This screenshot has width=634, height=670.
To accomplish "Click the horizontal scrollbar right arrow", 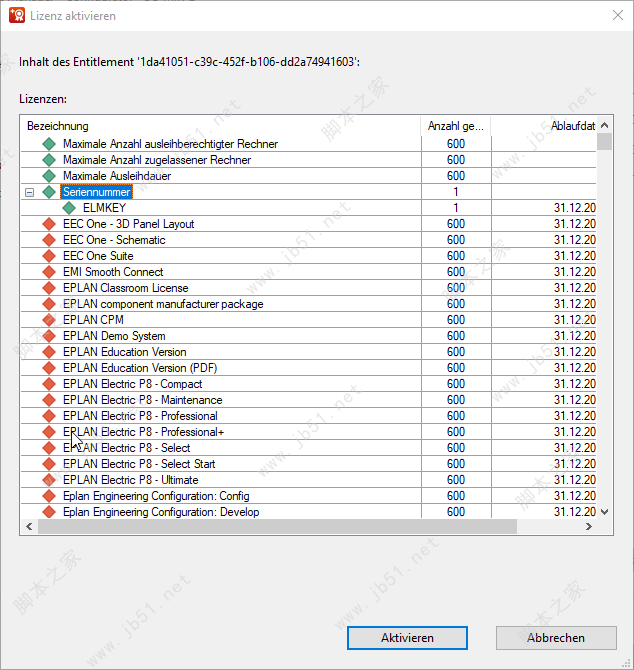I will click(589, 526).
